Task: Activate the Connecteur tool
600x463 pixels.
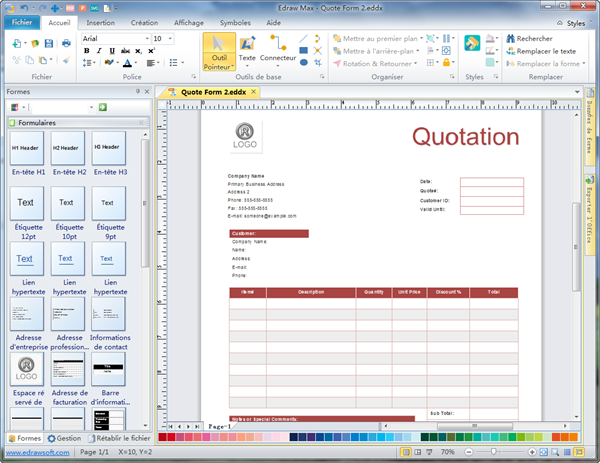Action: pos(277,43)
